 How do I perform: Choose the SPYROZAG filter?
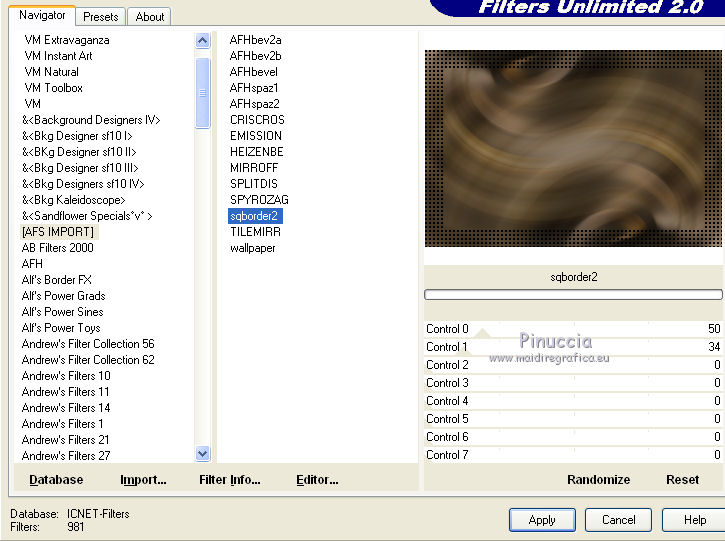[259, 200]
